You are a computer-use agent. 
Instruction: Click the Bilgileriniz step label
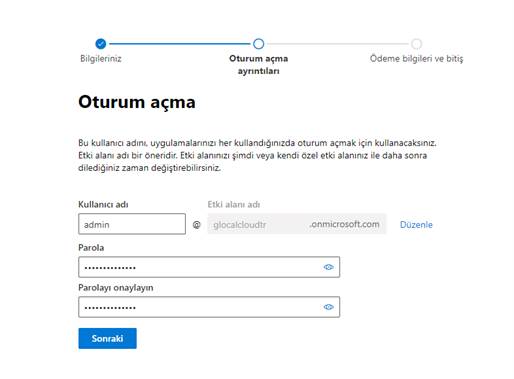coord(101,59)
